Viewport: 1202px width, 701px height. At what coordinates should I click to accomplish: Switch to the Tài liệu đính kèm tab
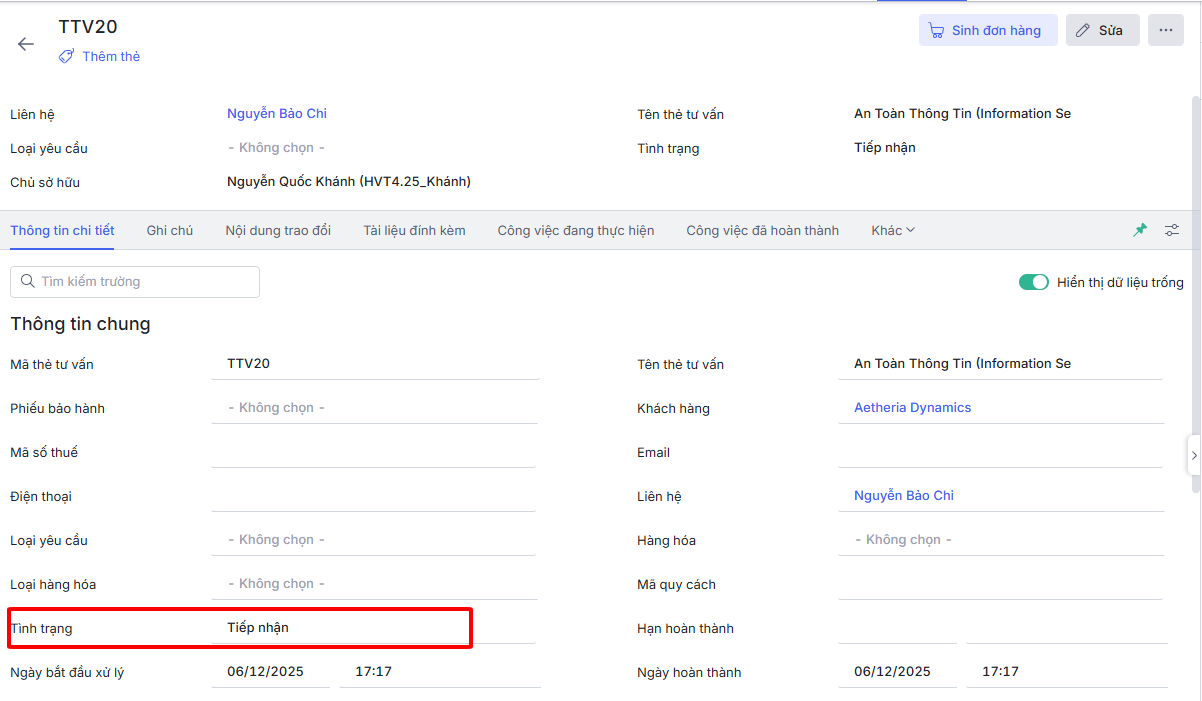[x=414, y=230]
